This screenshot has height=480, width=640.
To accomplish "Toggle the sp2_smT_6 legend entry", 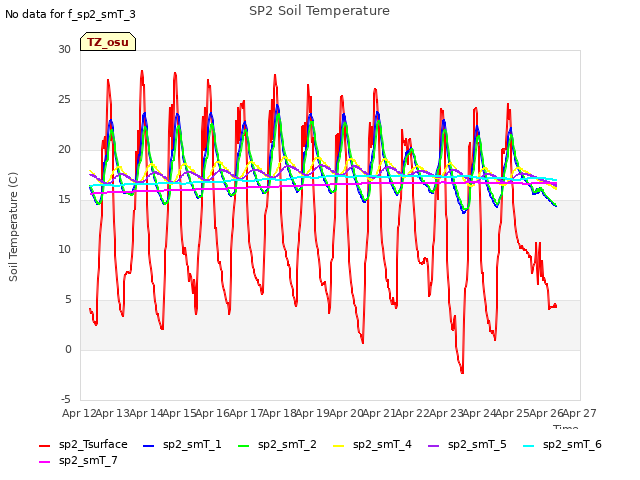I will pos(562,444).
